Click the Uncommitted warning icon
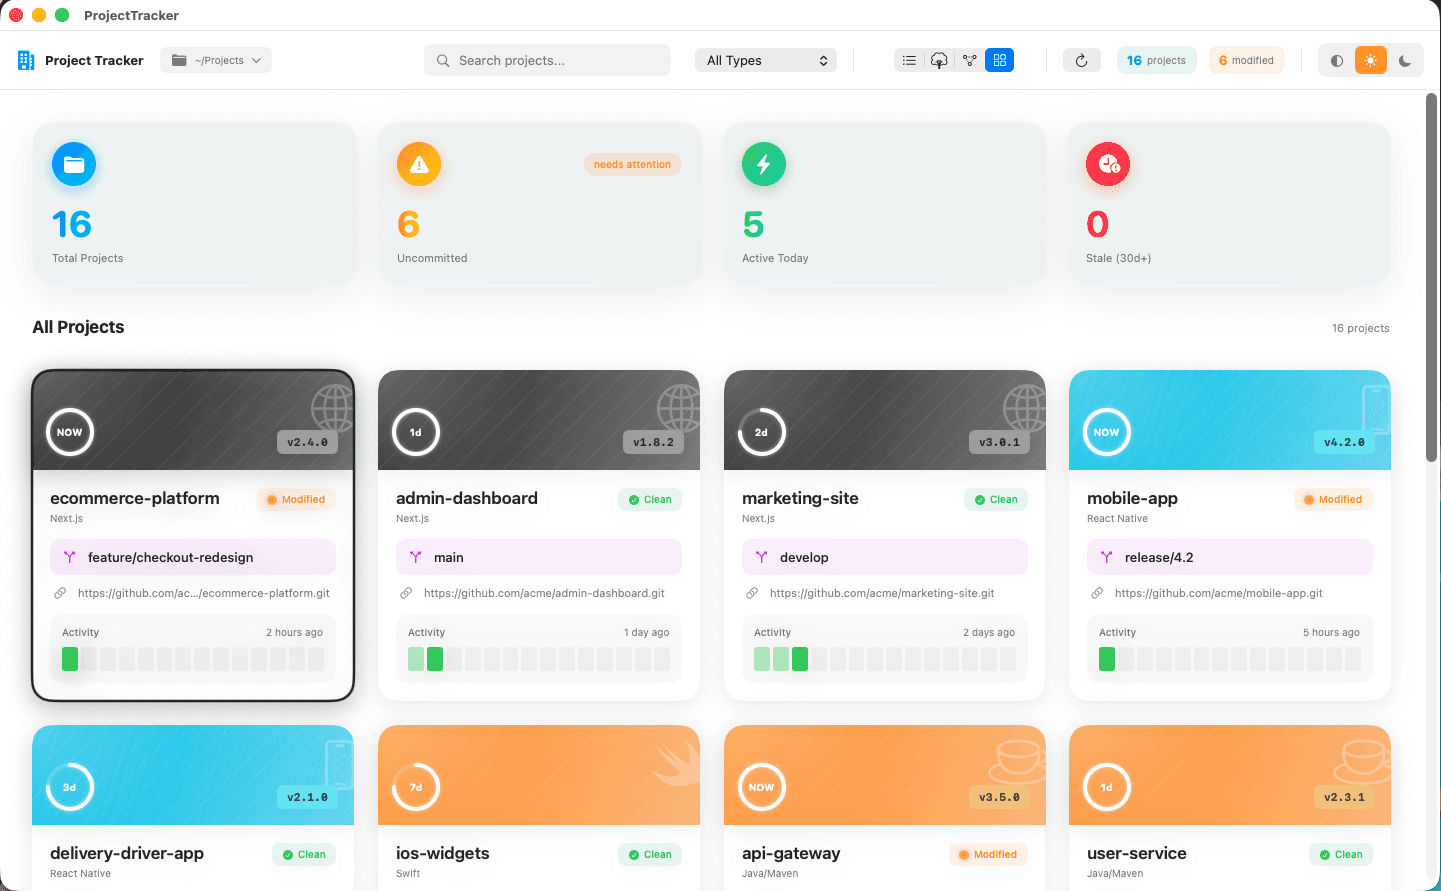This screenshot has height=891, width=1441. point(418,164)
